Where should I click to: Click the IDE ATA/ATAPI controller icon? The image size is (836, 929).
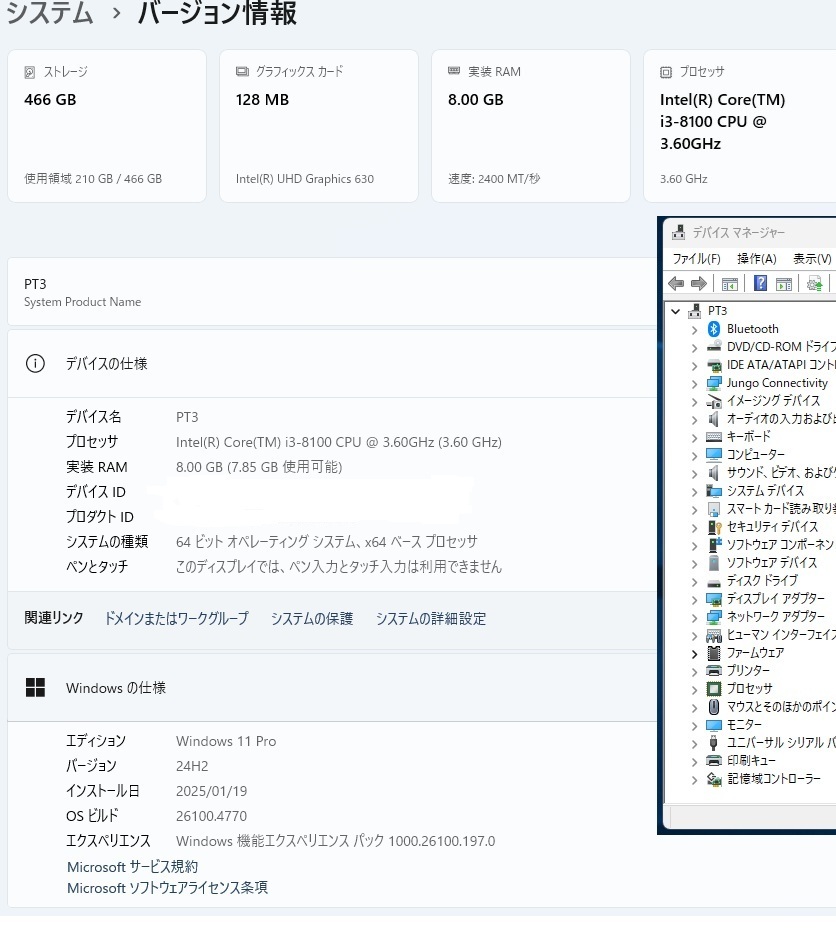[x=714, y=365]
